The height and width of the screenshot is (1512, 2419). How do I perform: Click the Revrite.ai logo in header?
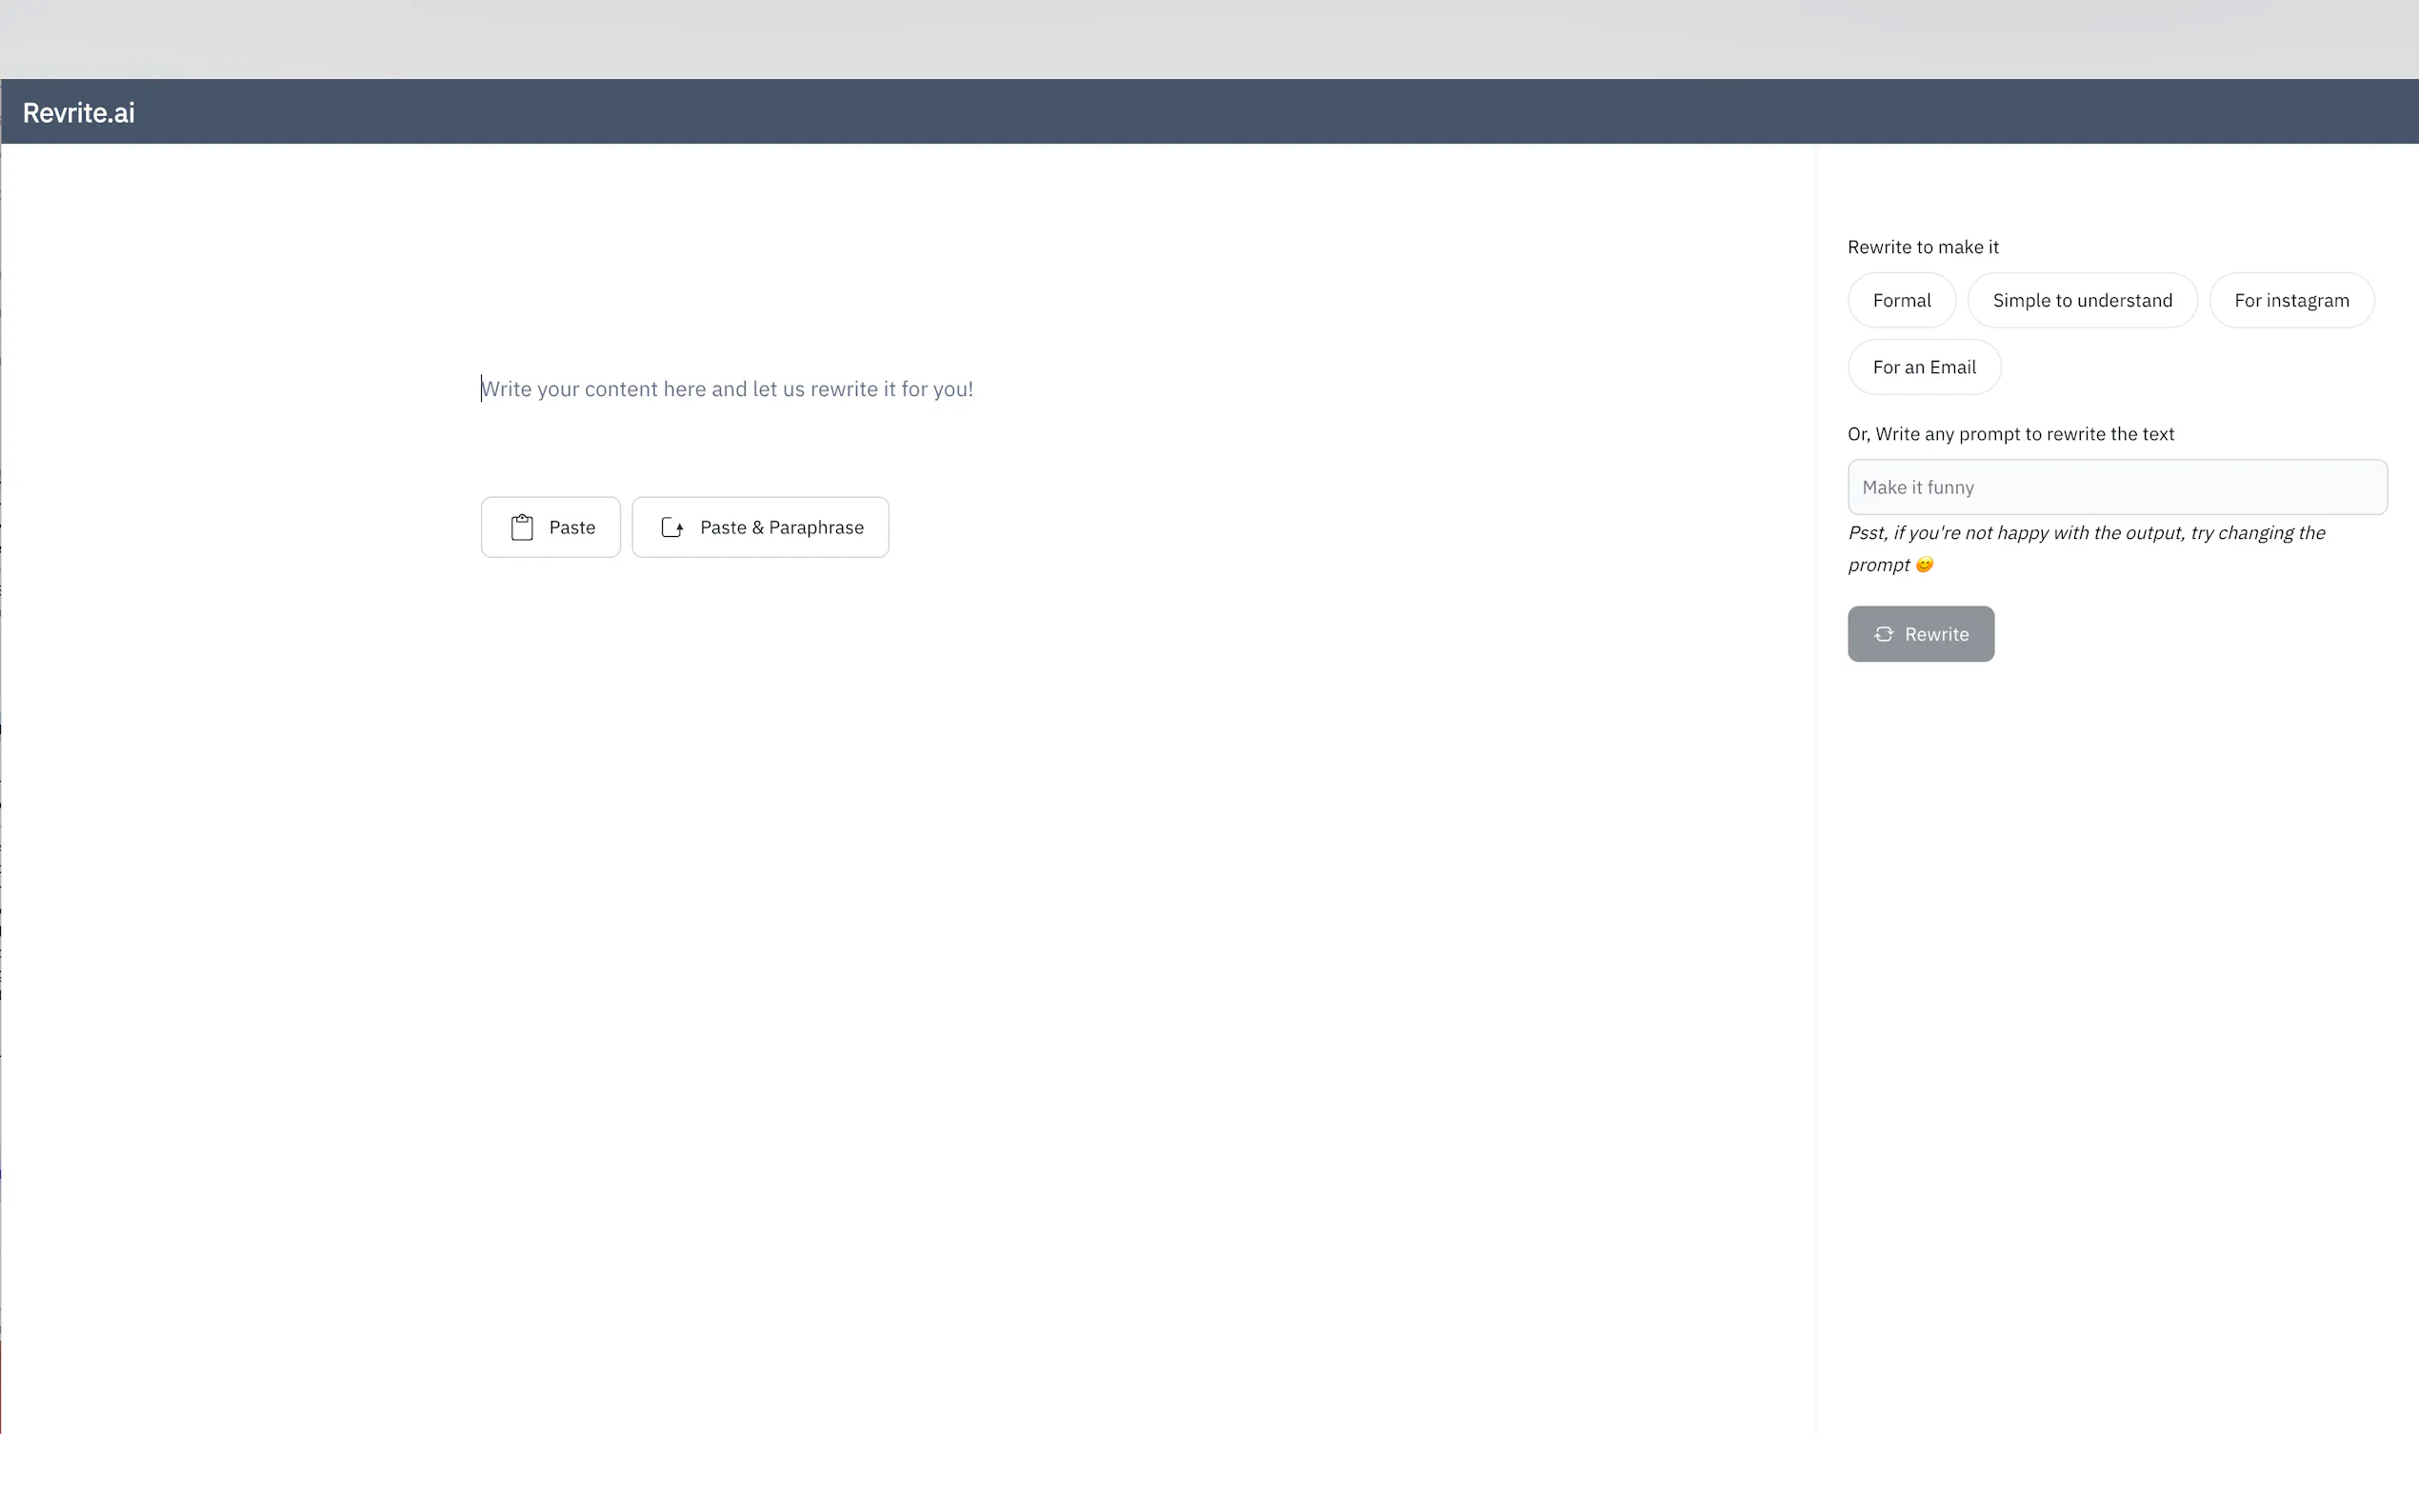pos(78,113)
